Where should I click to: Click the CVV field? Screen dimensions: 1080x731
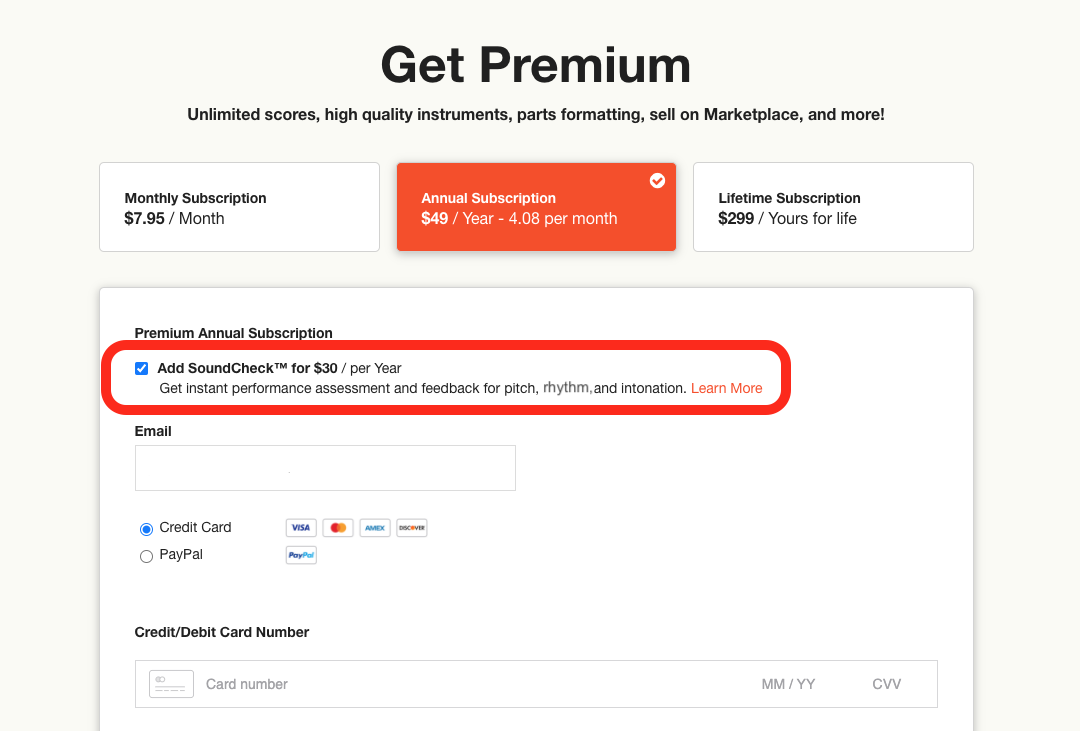pos(886,684)
